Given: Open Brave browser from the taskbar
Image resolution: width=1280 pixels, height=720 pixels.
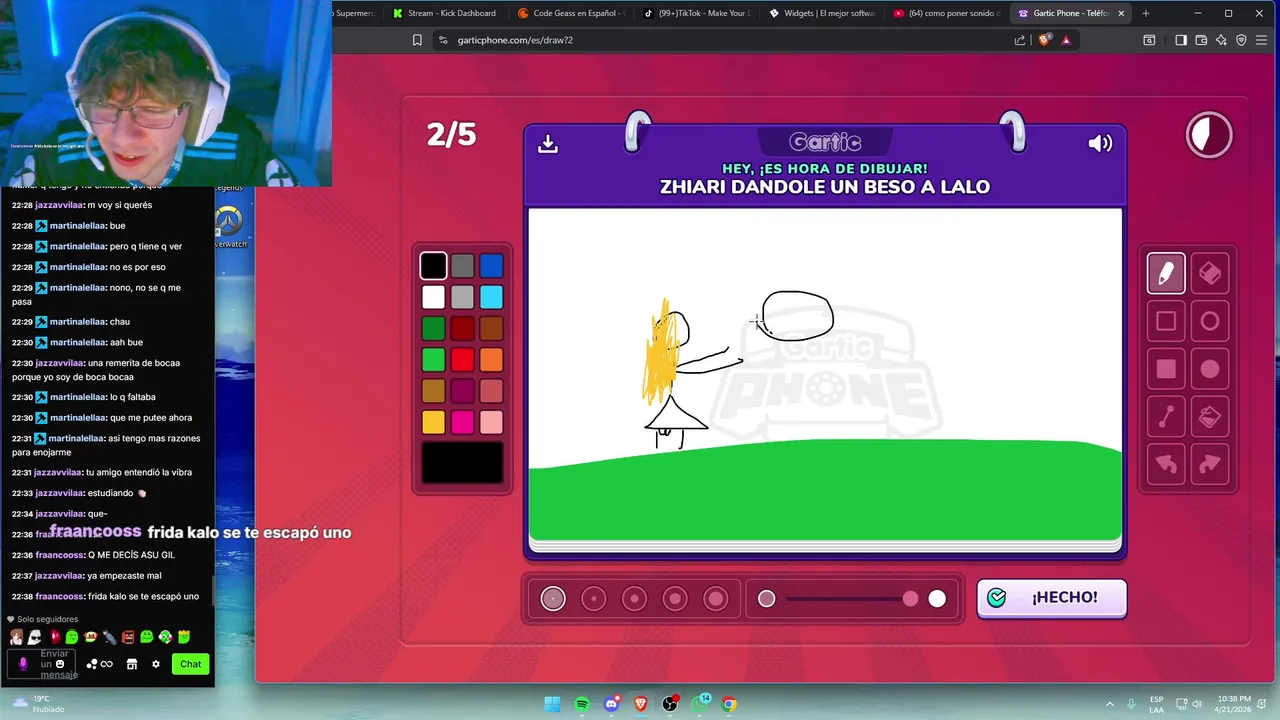Looking at the screenshot, I should [x=641, y=704].
